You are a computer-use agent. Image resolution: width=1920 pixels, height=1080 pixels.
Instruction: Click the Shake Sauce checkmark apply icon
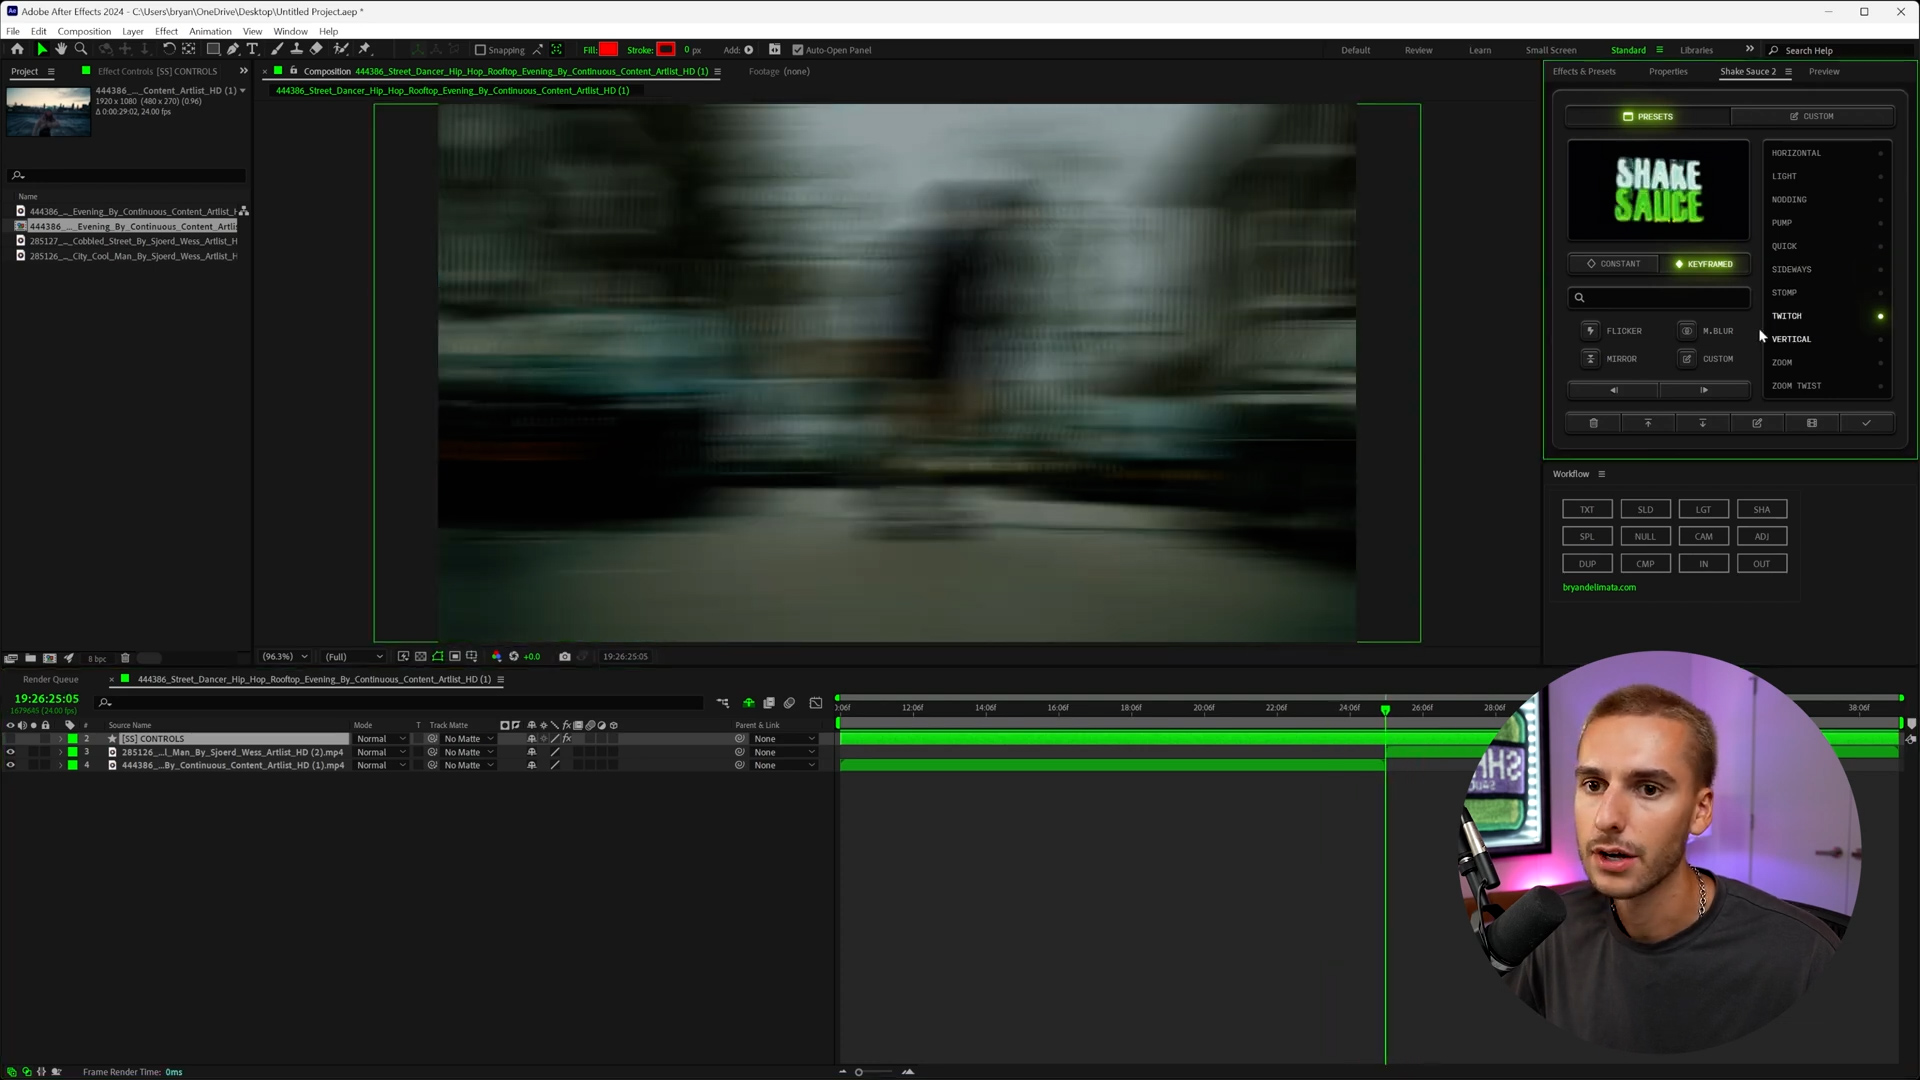[1865, 423]
